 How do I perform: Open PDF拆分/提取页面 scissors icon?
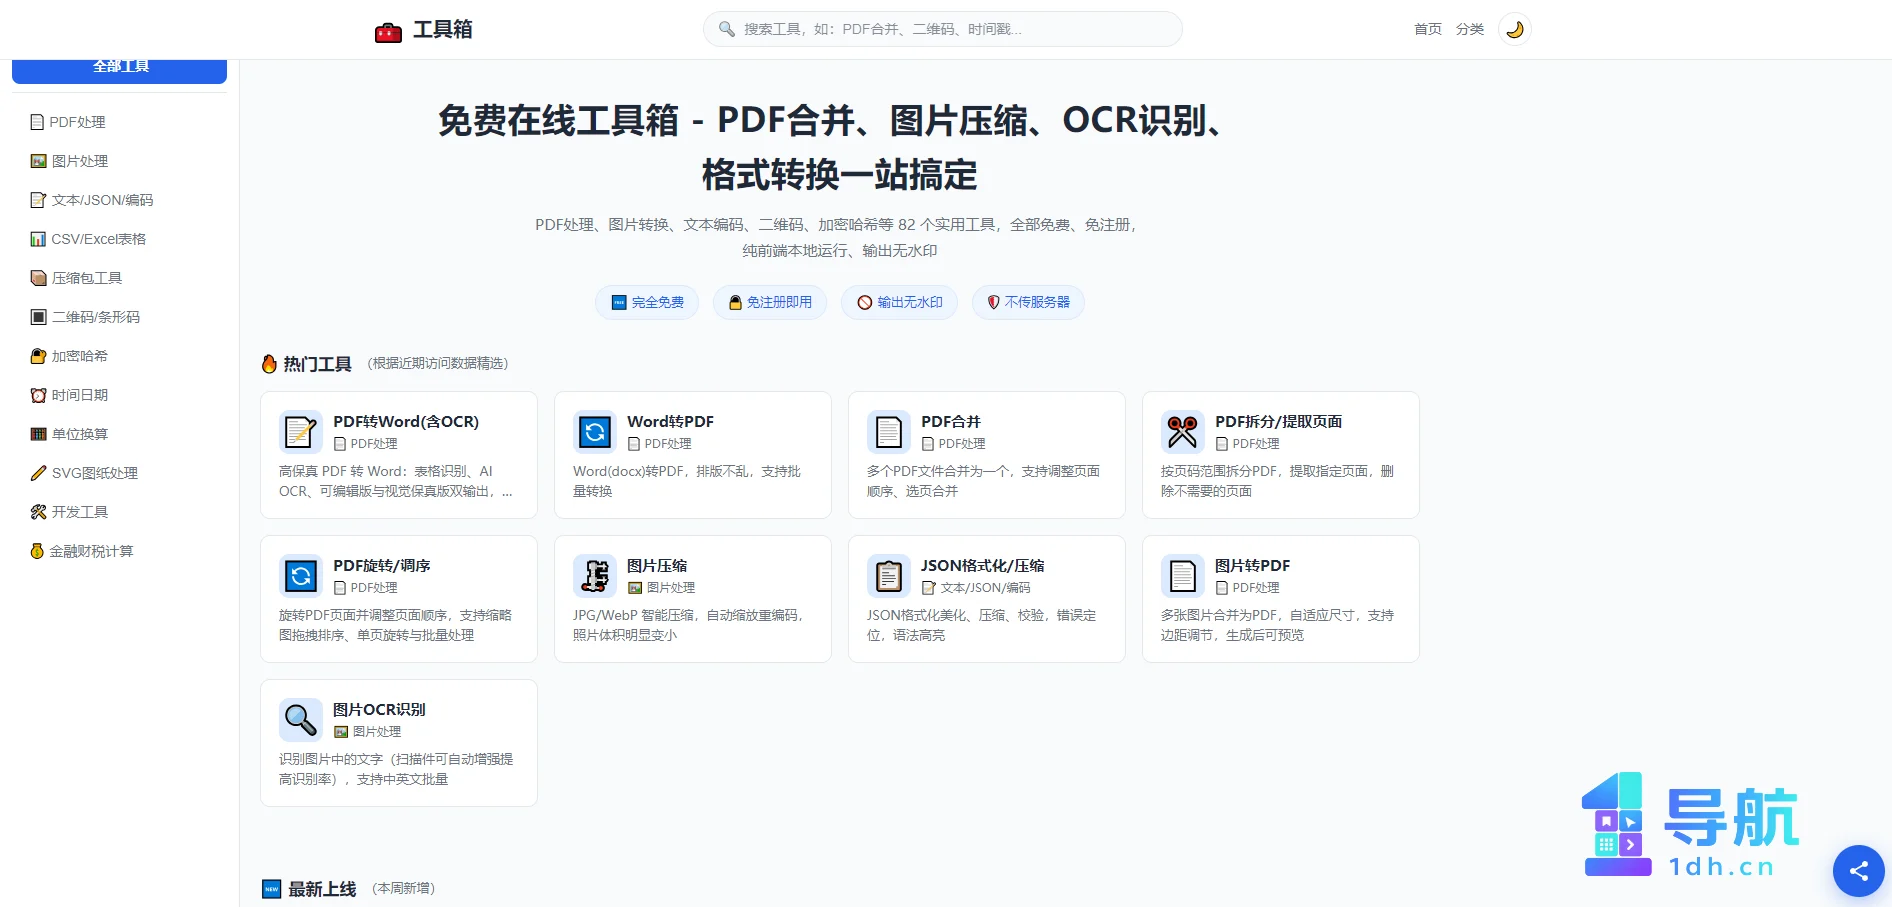tap(1182, 432)
